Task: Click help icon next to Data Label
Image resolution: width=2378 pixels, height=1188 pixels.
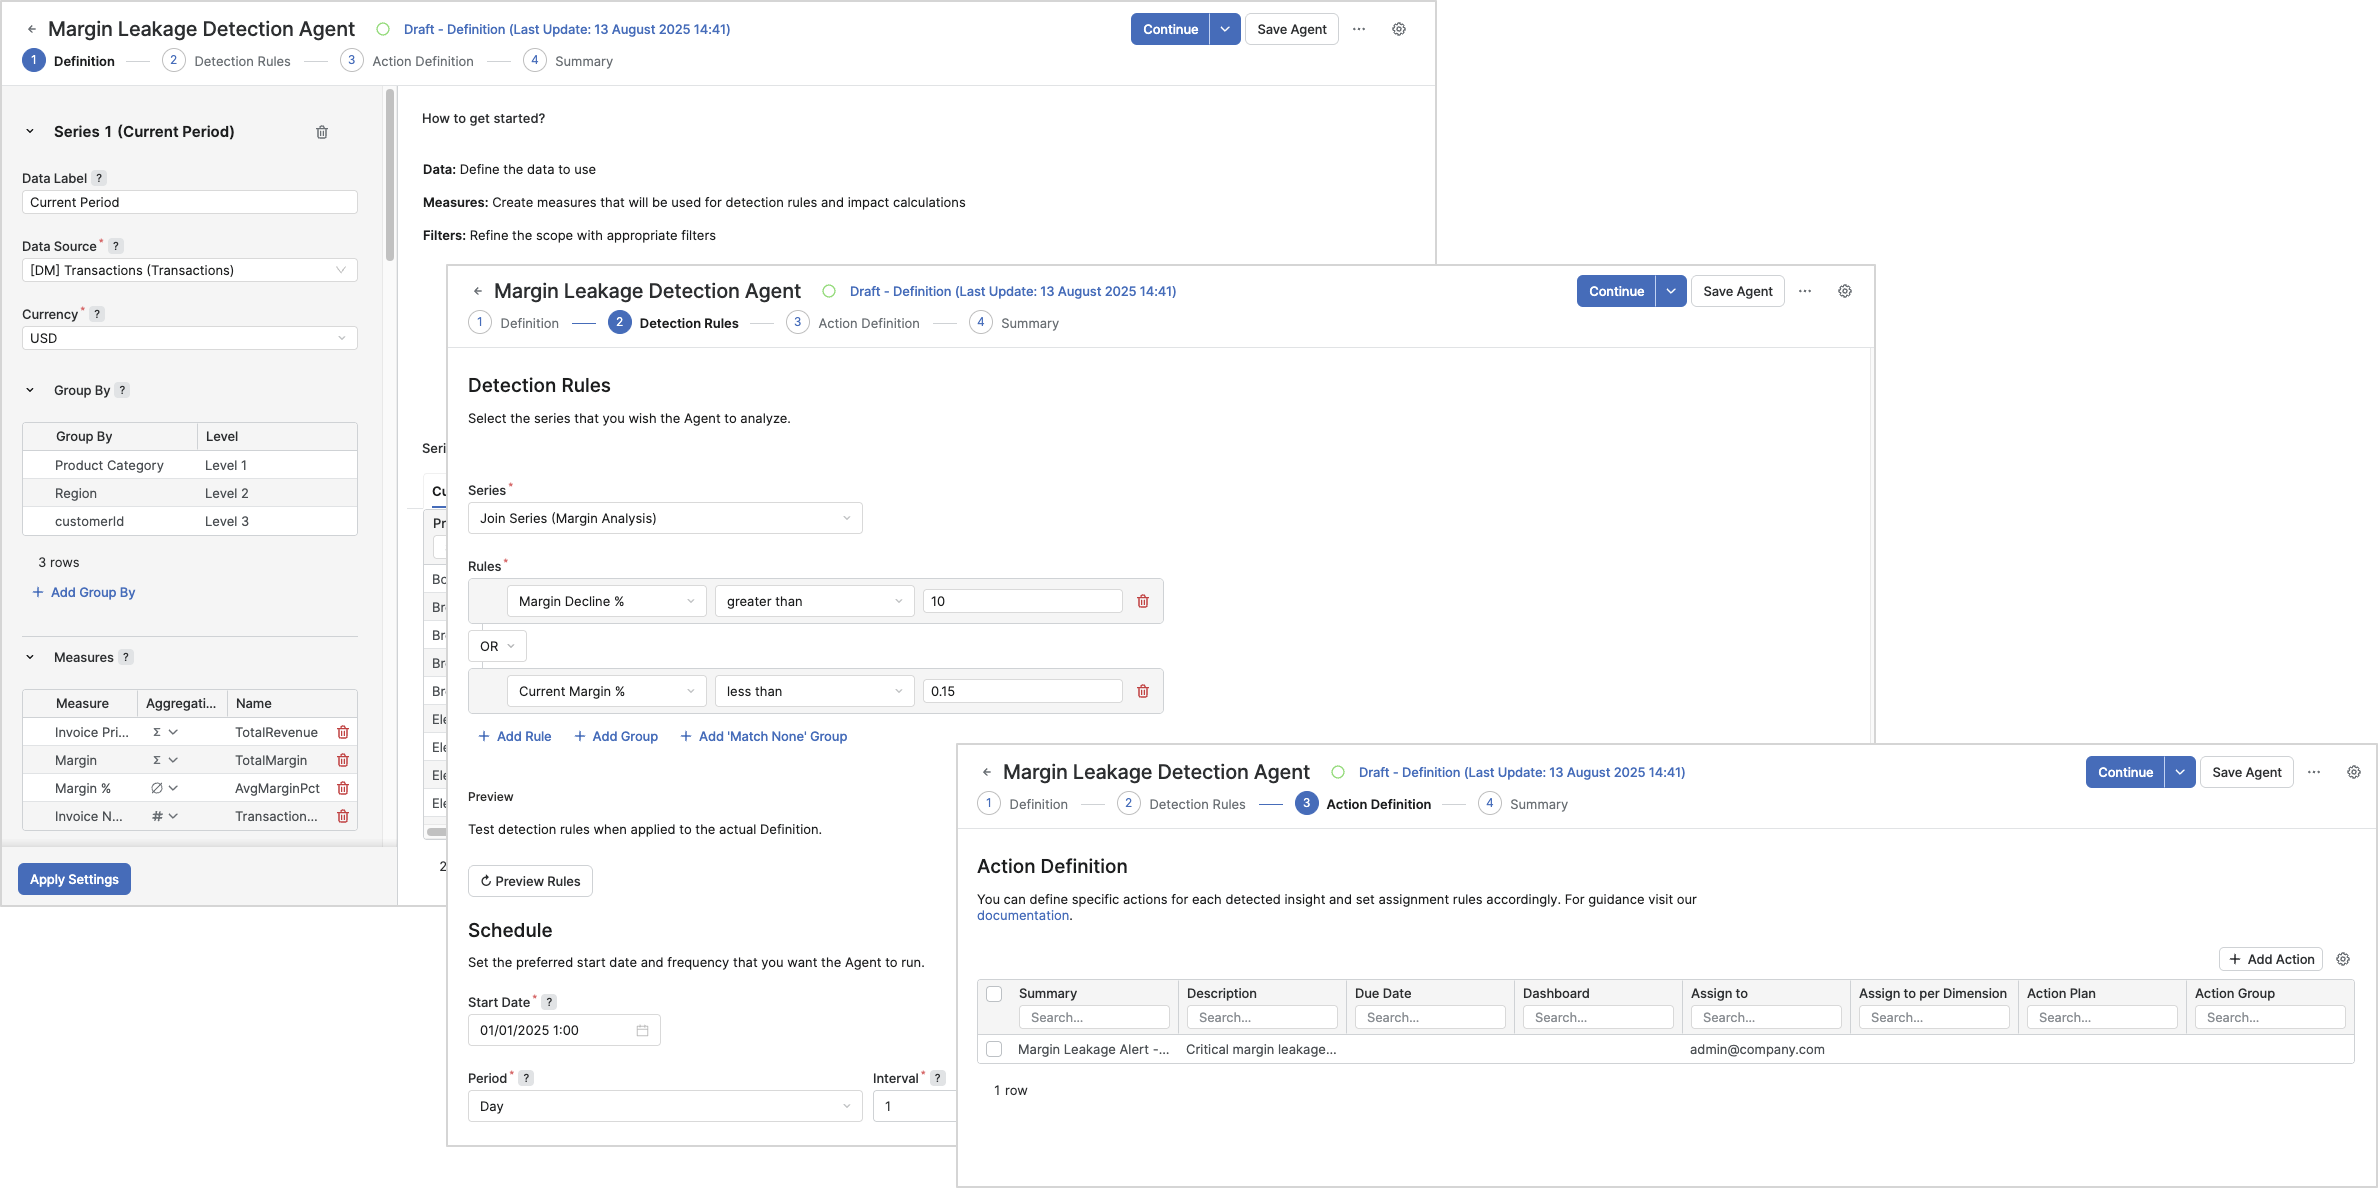Action: click(99, 178)
